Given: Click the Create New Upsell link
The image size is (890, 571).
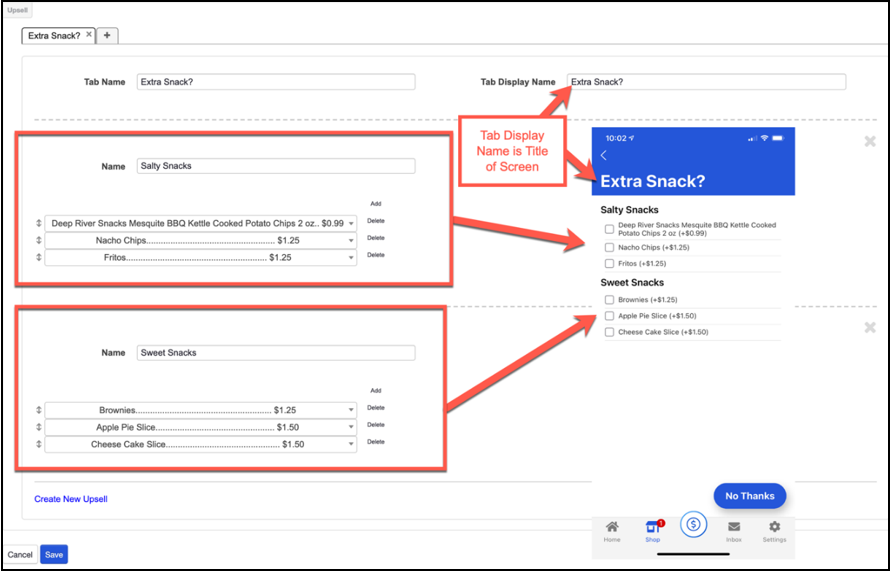Looking at the screenshot, I should point(71,499).
